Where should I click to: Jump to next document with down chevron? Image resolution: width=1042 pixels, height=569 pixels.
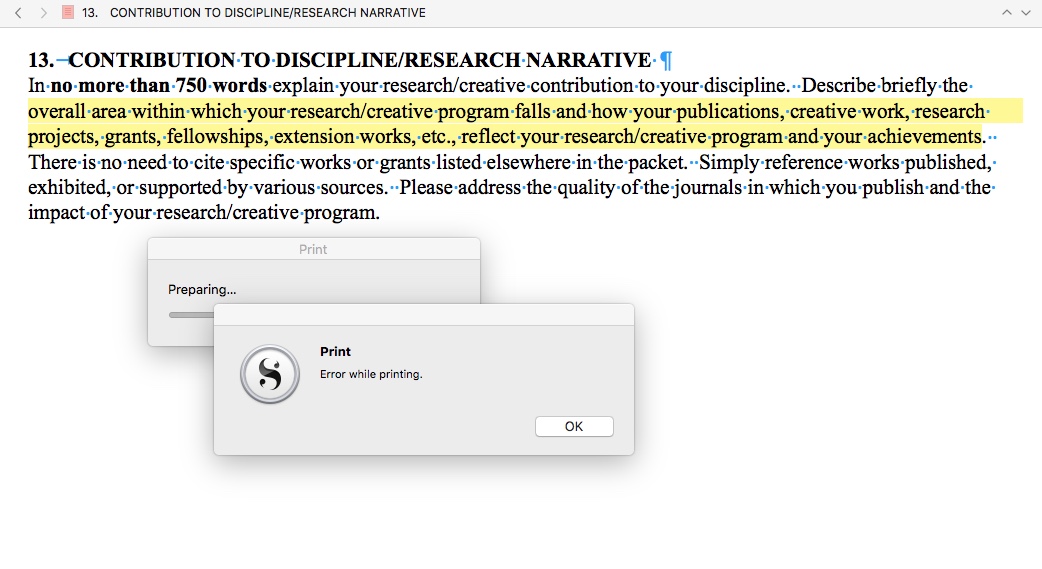(1025, 13)
